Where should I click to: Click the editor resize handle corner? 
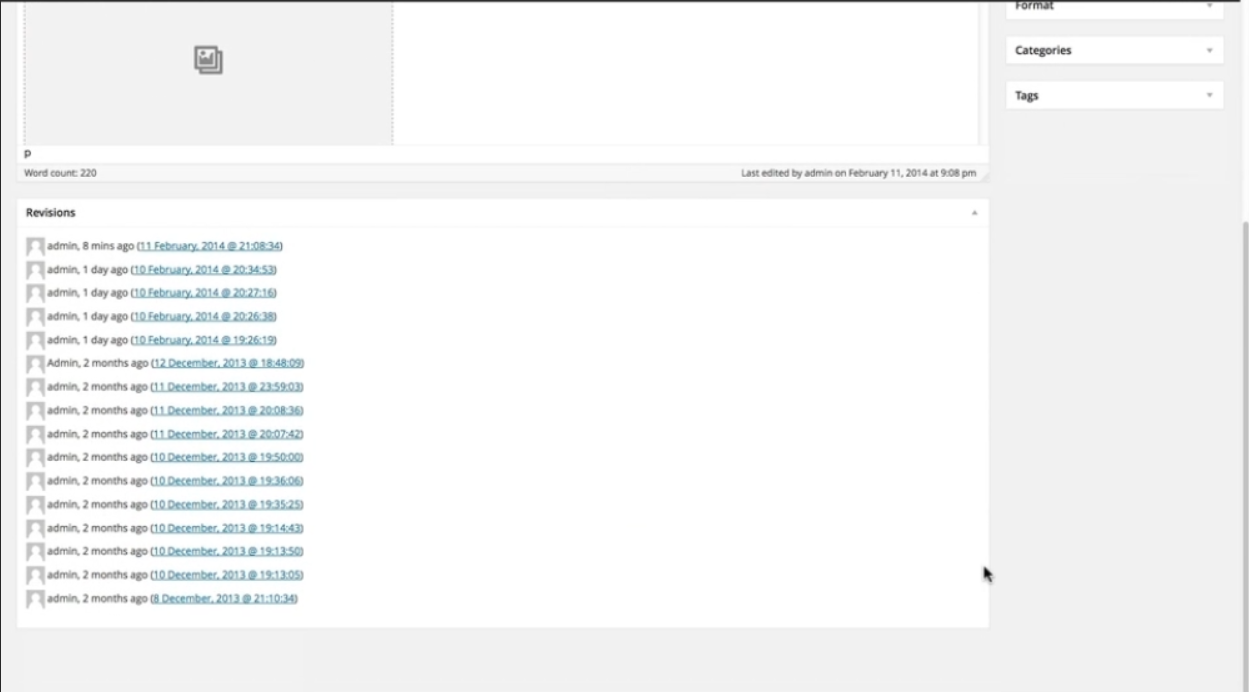pyautogui.click(x=983, y=174)
